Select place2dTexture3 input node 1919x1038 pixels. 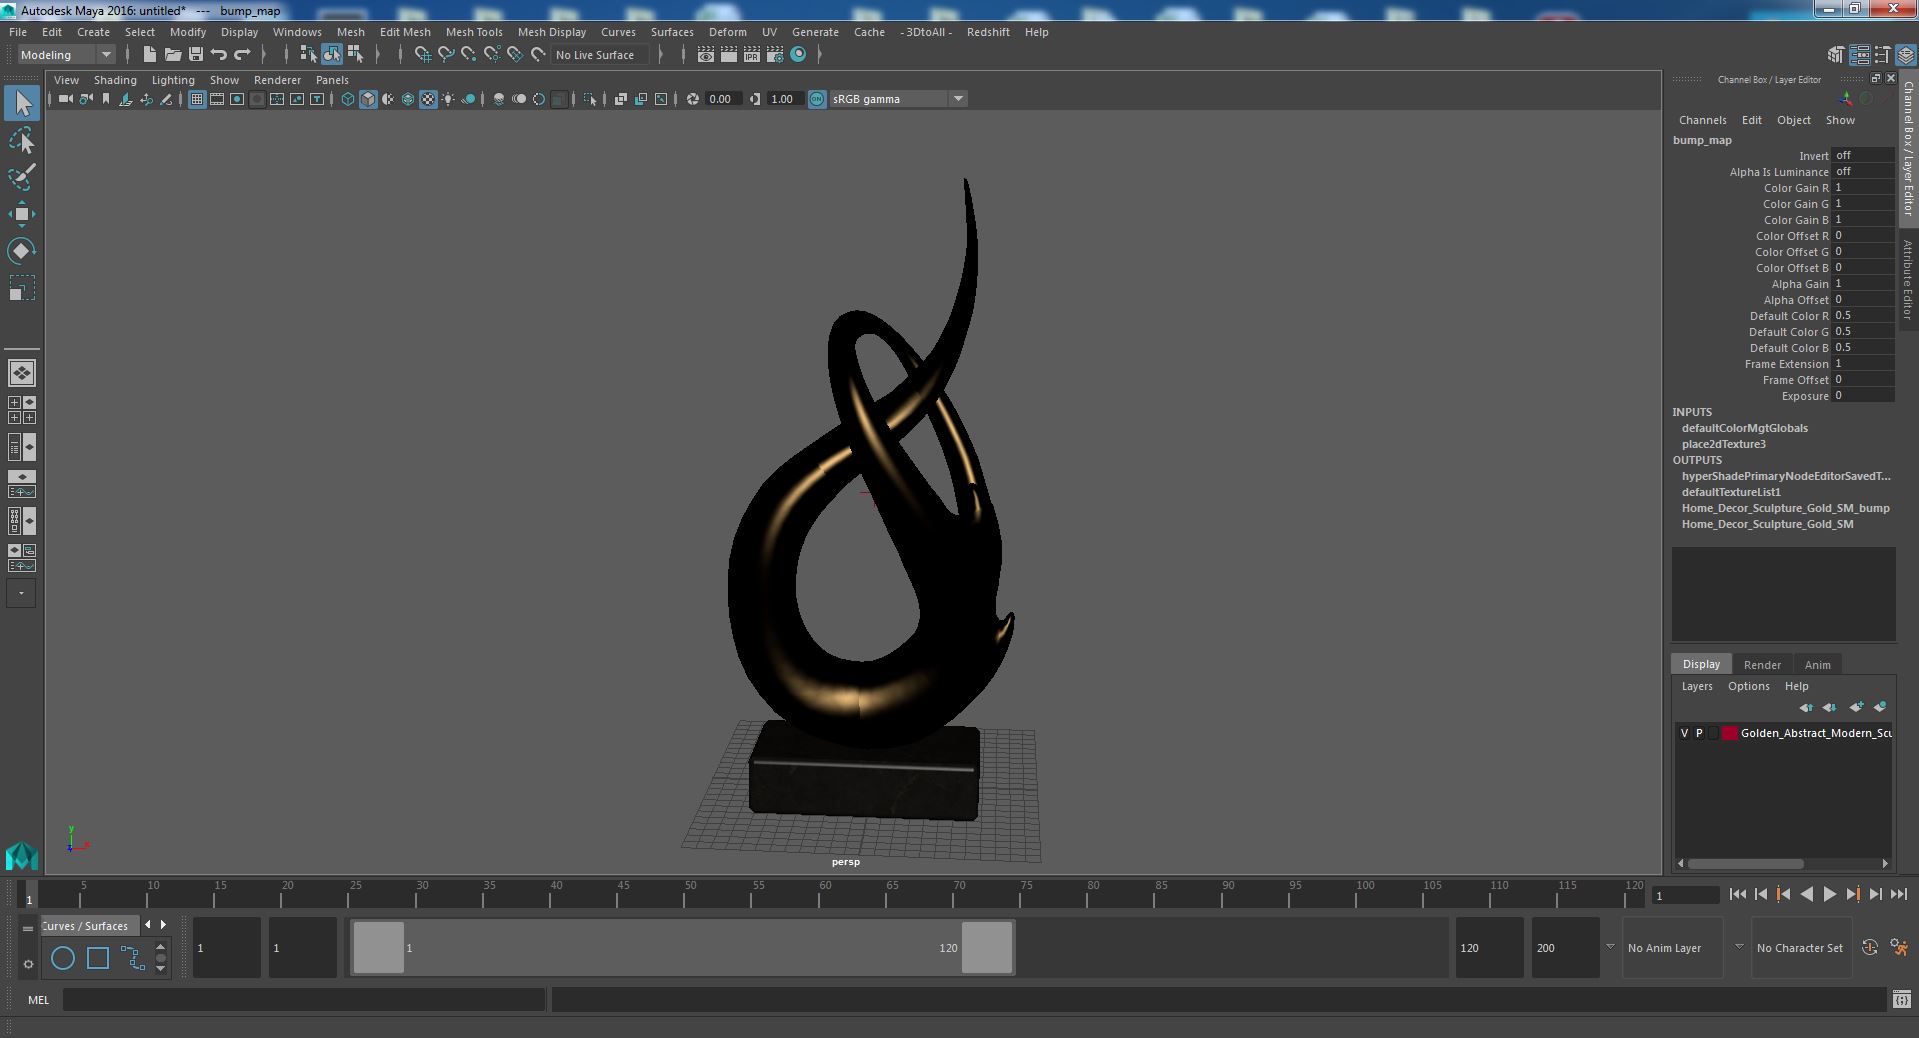click(x=1723, y=444)
